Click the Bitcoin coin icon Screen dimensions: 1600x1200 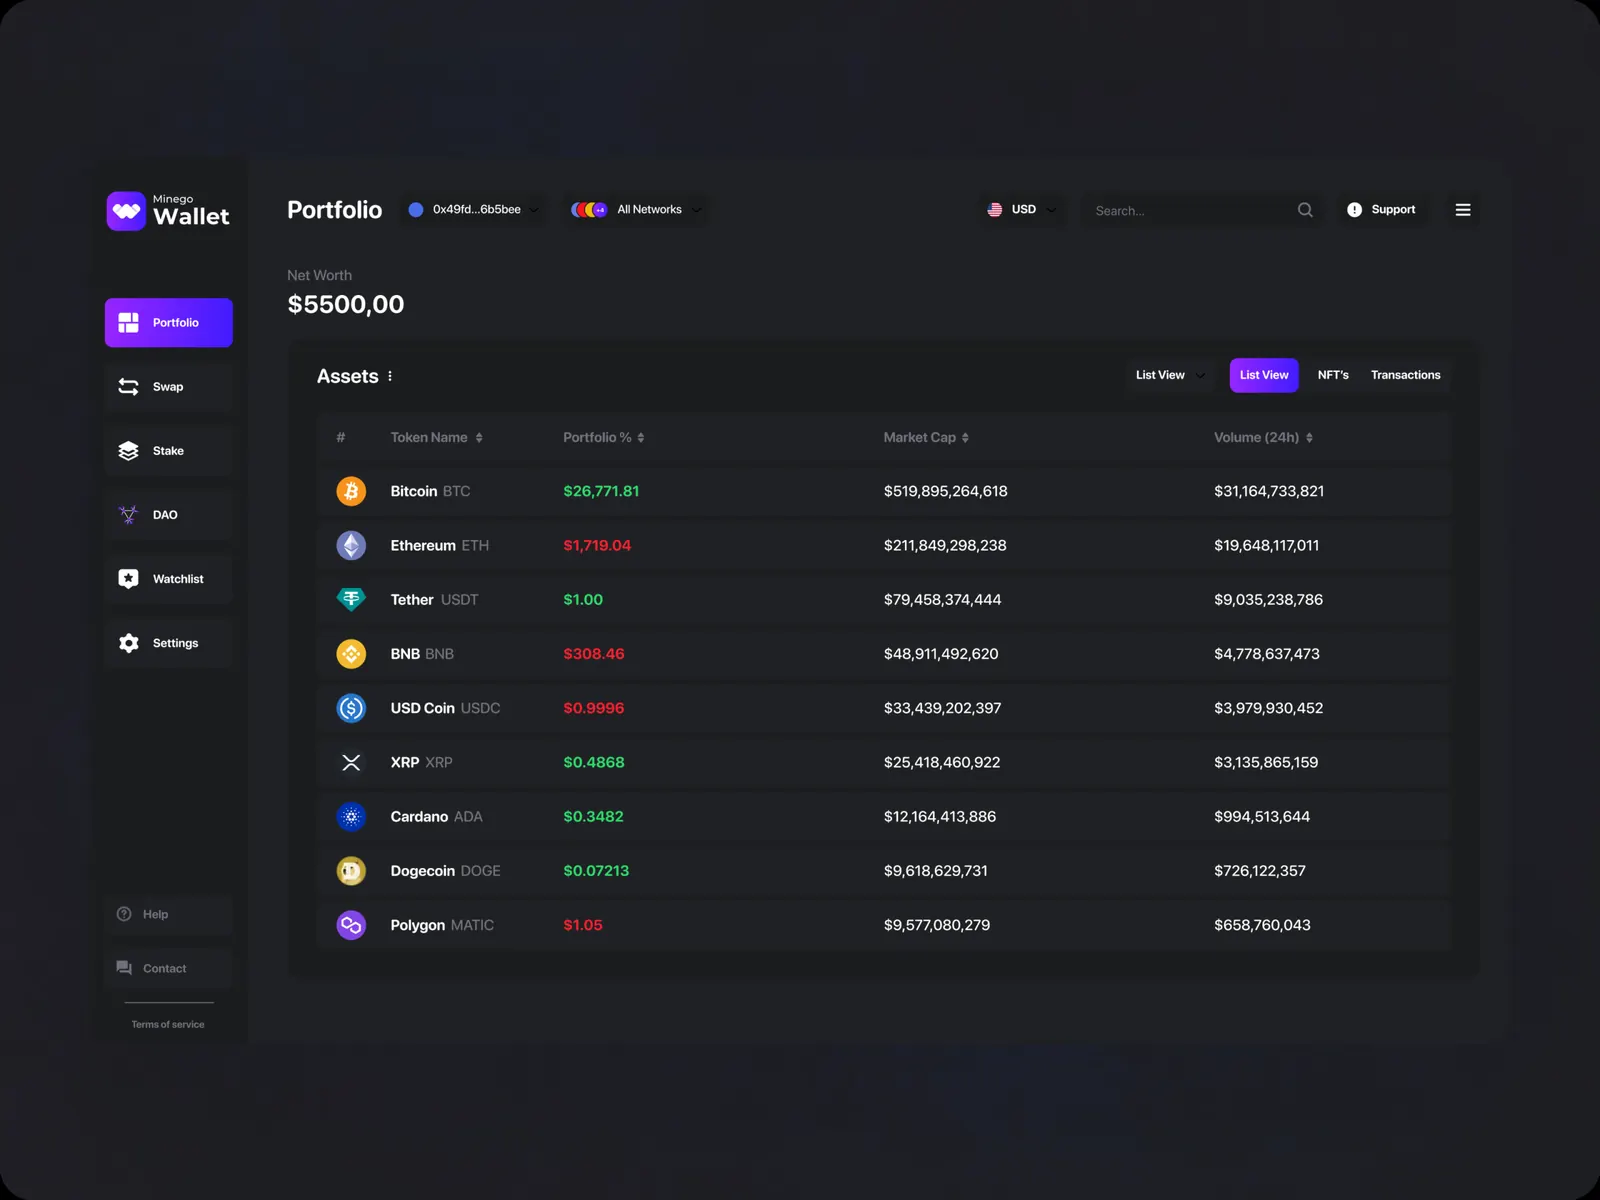point(351,491)
